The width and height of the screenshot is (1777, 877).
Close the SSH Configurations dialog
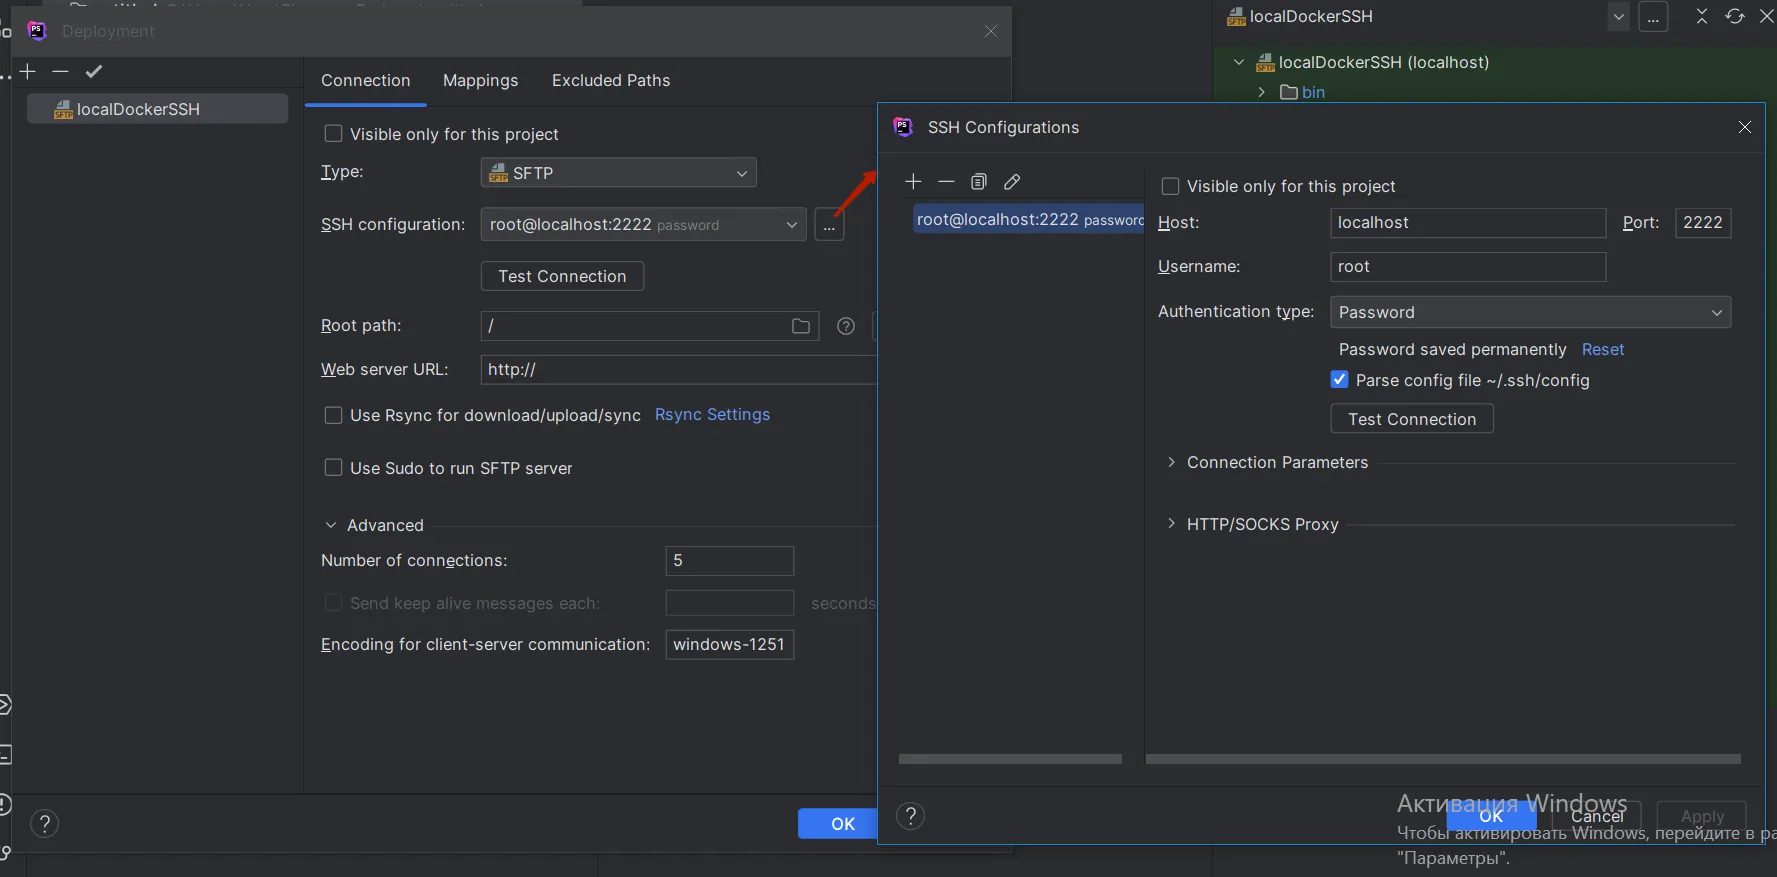pyautogui.click(x=1745, y=127)
